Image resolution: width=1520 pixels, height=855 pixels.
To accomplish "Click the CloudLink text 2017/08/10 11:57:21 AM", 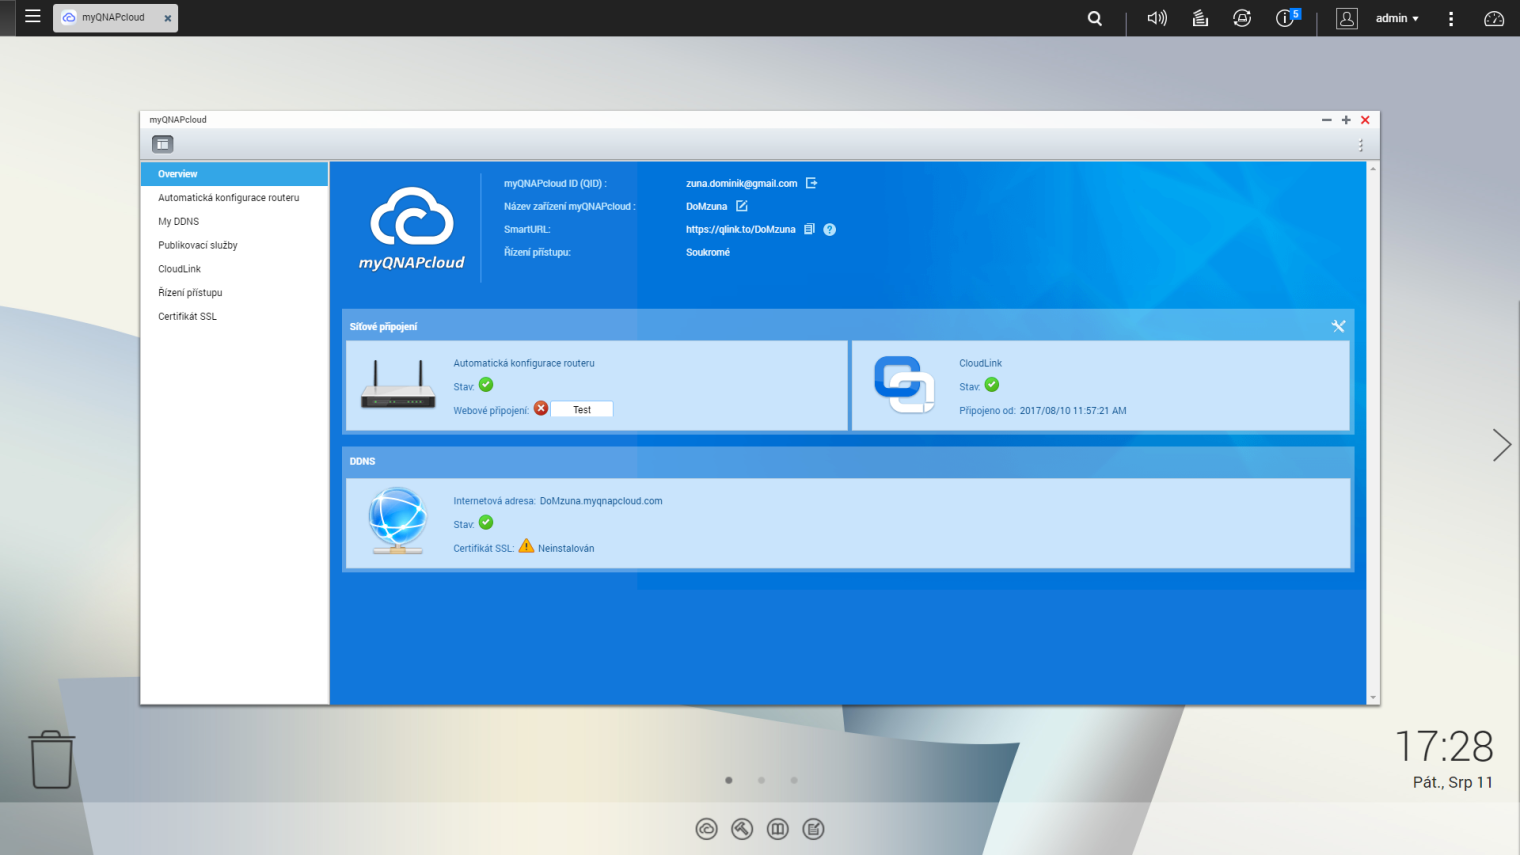I will (x=1073, y=411).
